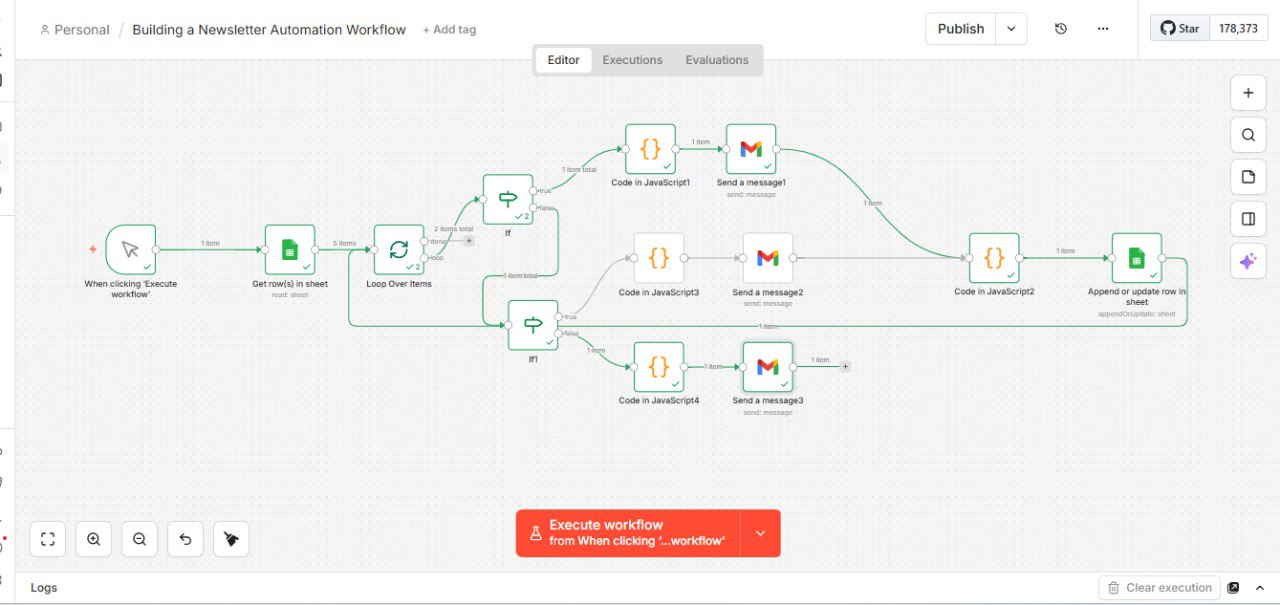The width and height of the screenshot is (1280, 605).
Task: Fit workflow to view
Action: click(47, 539)
